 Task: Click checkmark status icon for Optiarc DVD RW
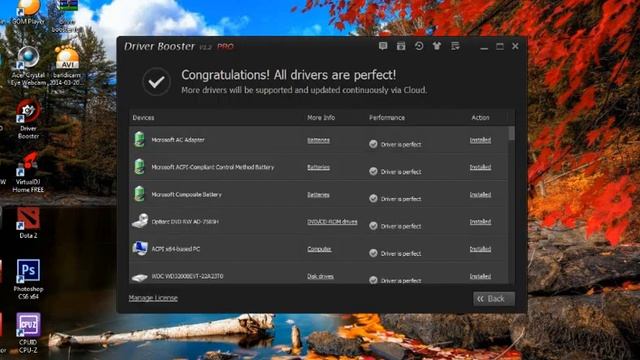coord(373,226)
